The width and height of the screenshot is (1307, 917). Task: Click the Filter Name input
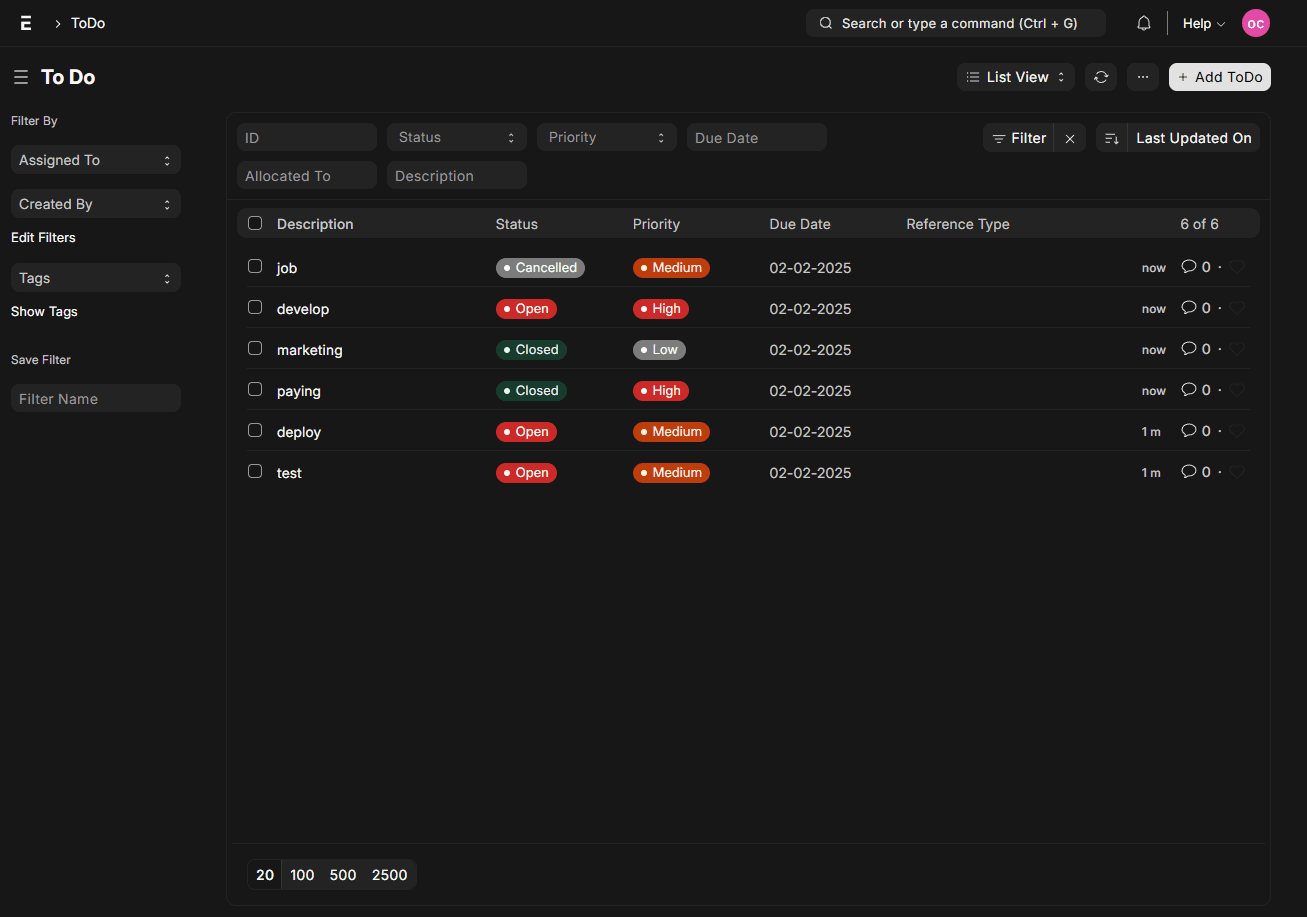coord(96,398)
